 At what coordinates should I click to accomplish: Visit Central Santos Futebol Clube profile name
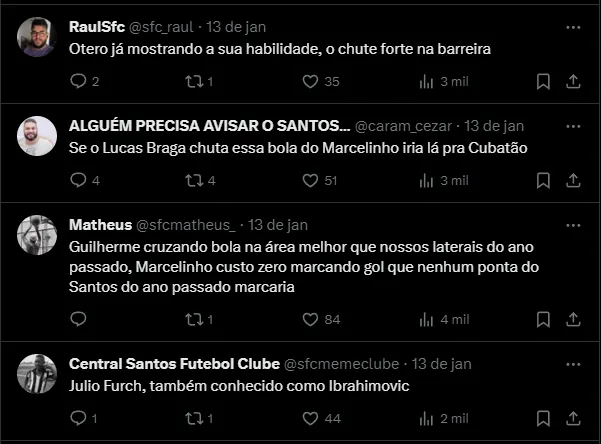(x=174, y=363)
